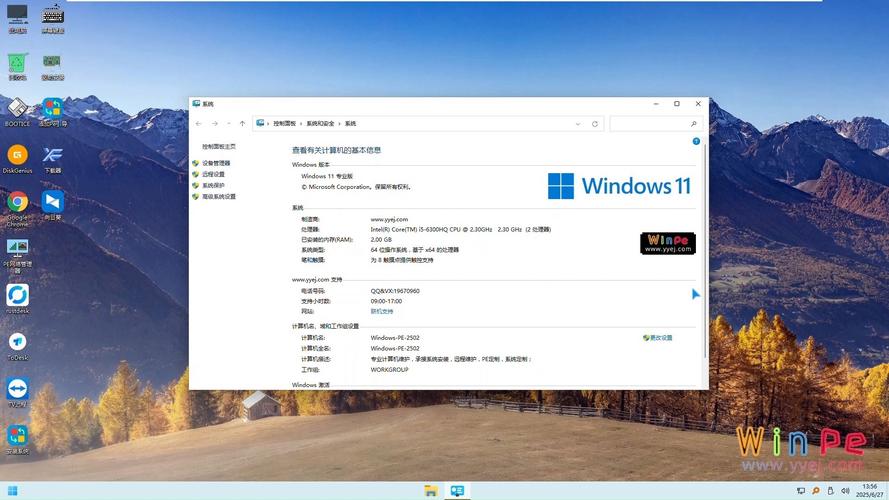Open the ToDesk desktop icon
Viewport: 889px width, 500px height.
click(x=18, y=346)
